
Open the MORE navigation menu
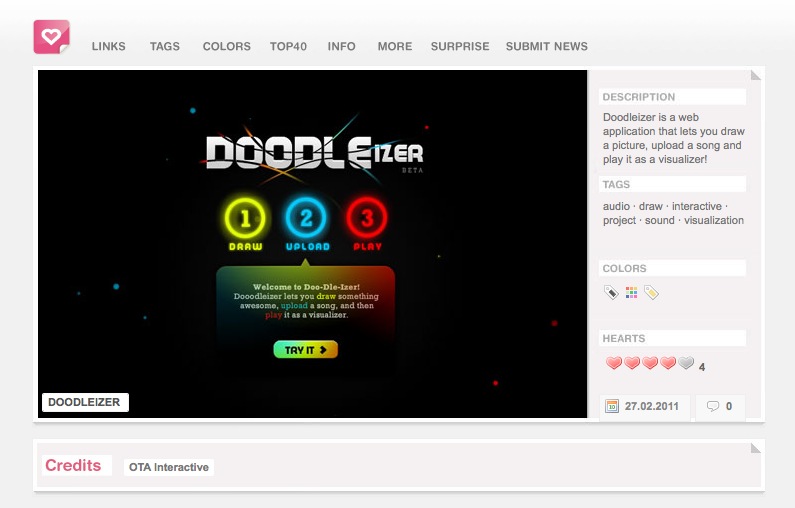[x=394, y=46]
